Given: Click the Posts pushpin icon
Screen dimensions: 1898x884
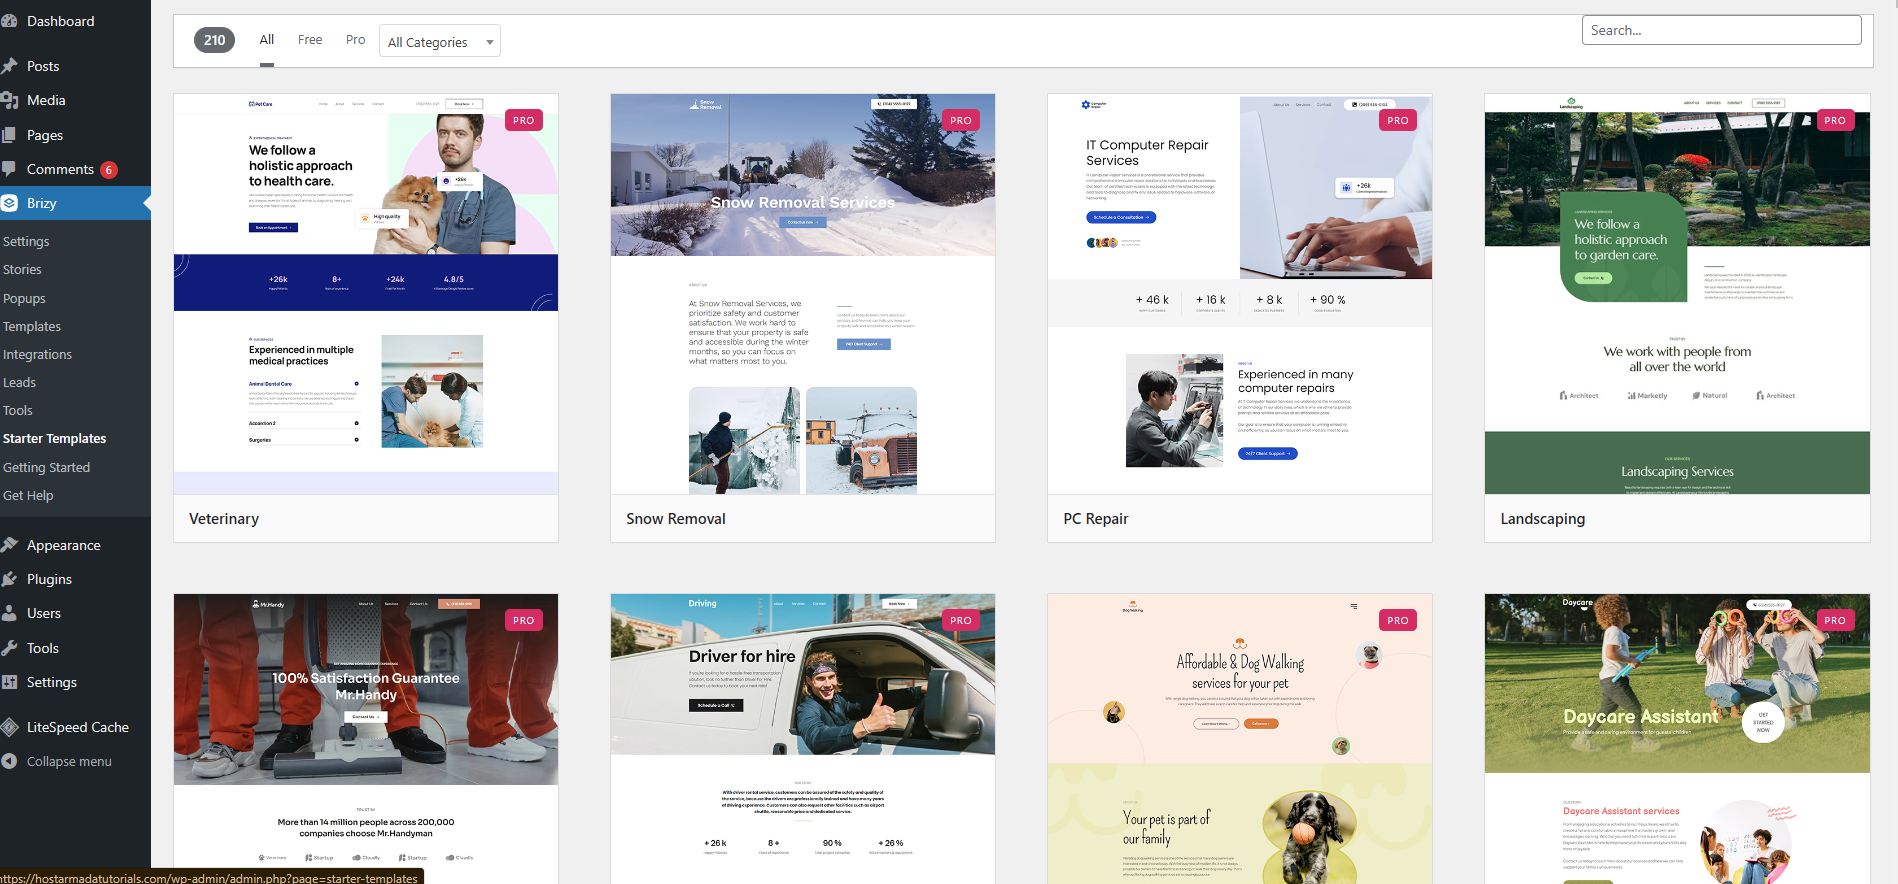Looking at the screenshot, I should 9,66.
